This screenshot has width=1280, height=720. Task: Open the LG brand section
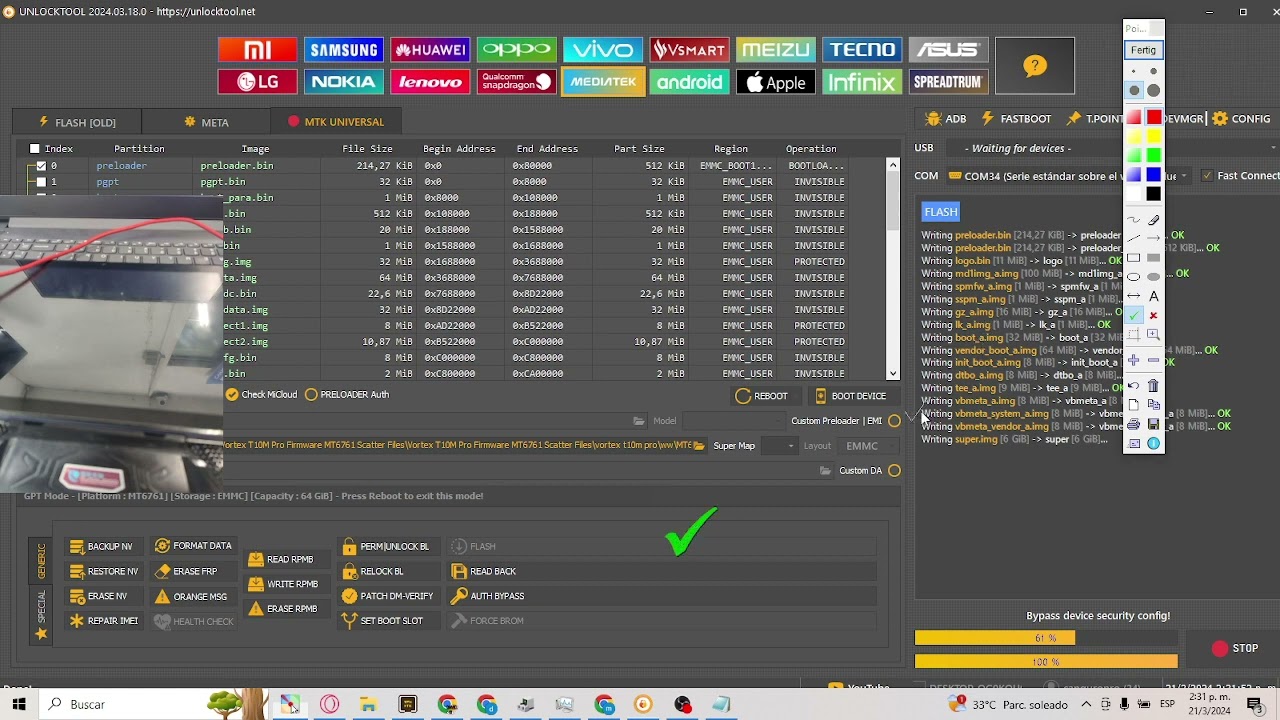click(257, 82)
